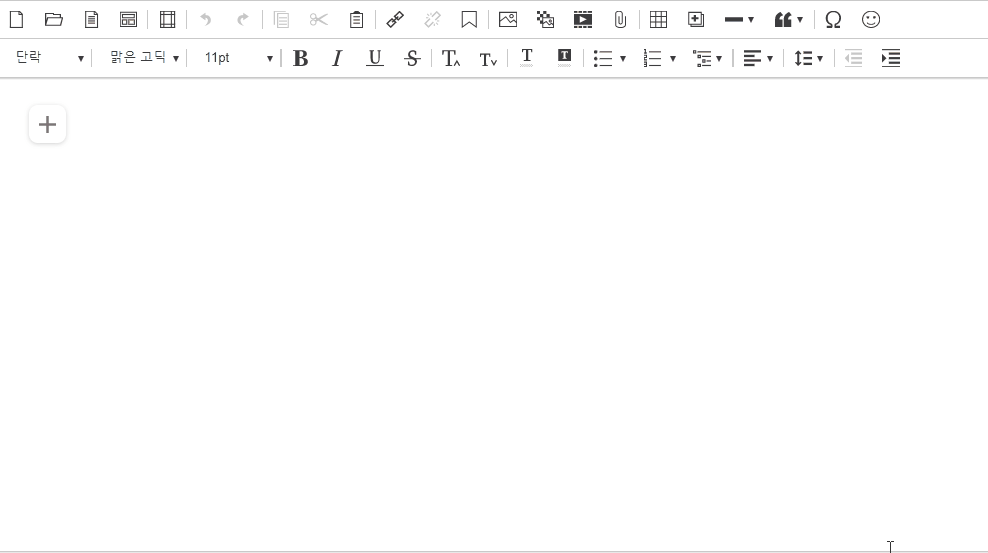Insert a hyperlink with the link icon
The width and height of the screenshot is (988, 553).
point(395,19)
